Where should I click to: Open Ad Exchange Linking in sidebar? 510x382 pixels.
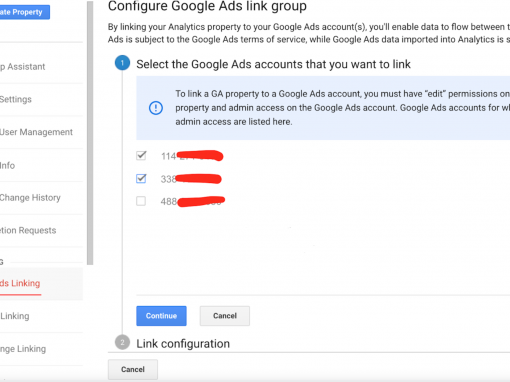[x=23, y=349]
